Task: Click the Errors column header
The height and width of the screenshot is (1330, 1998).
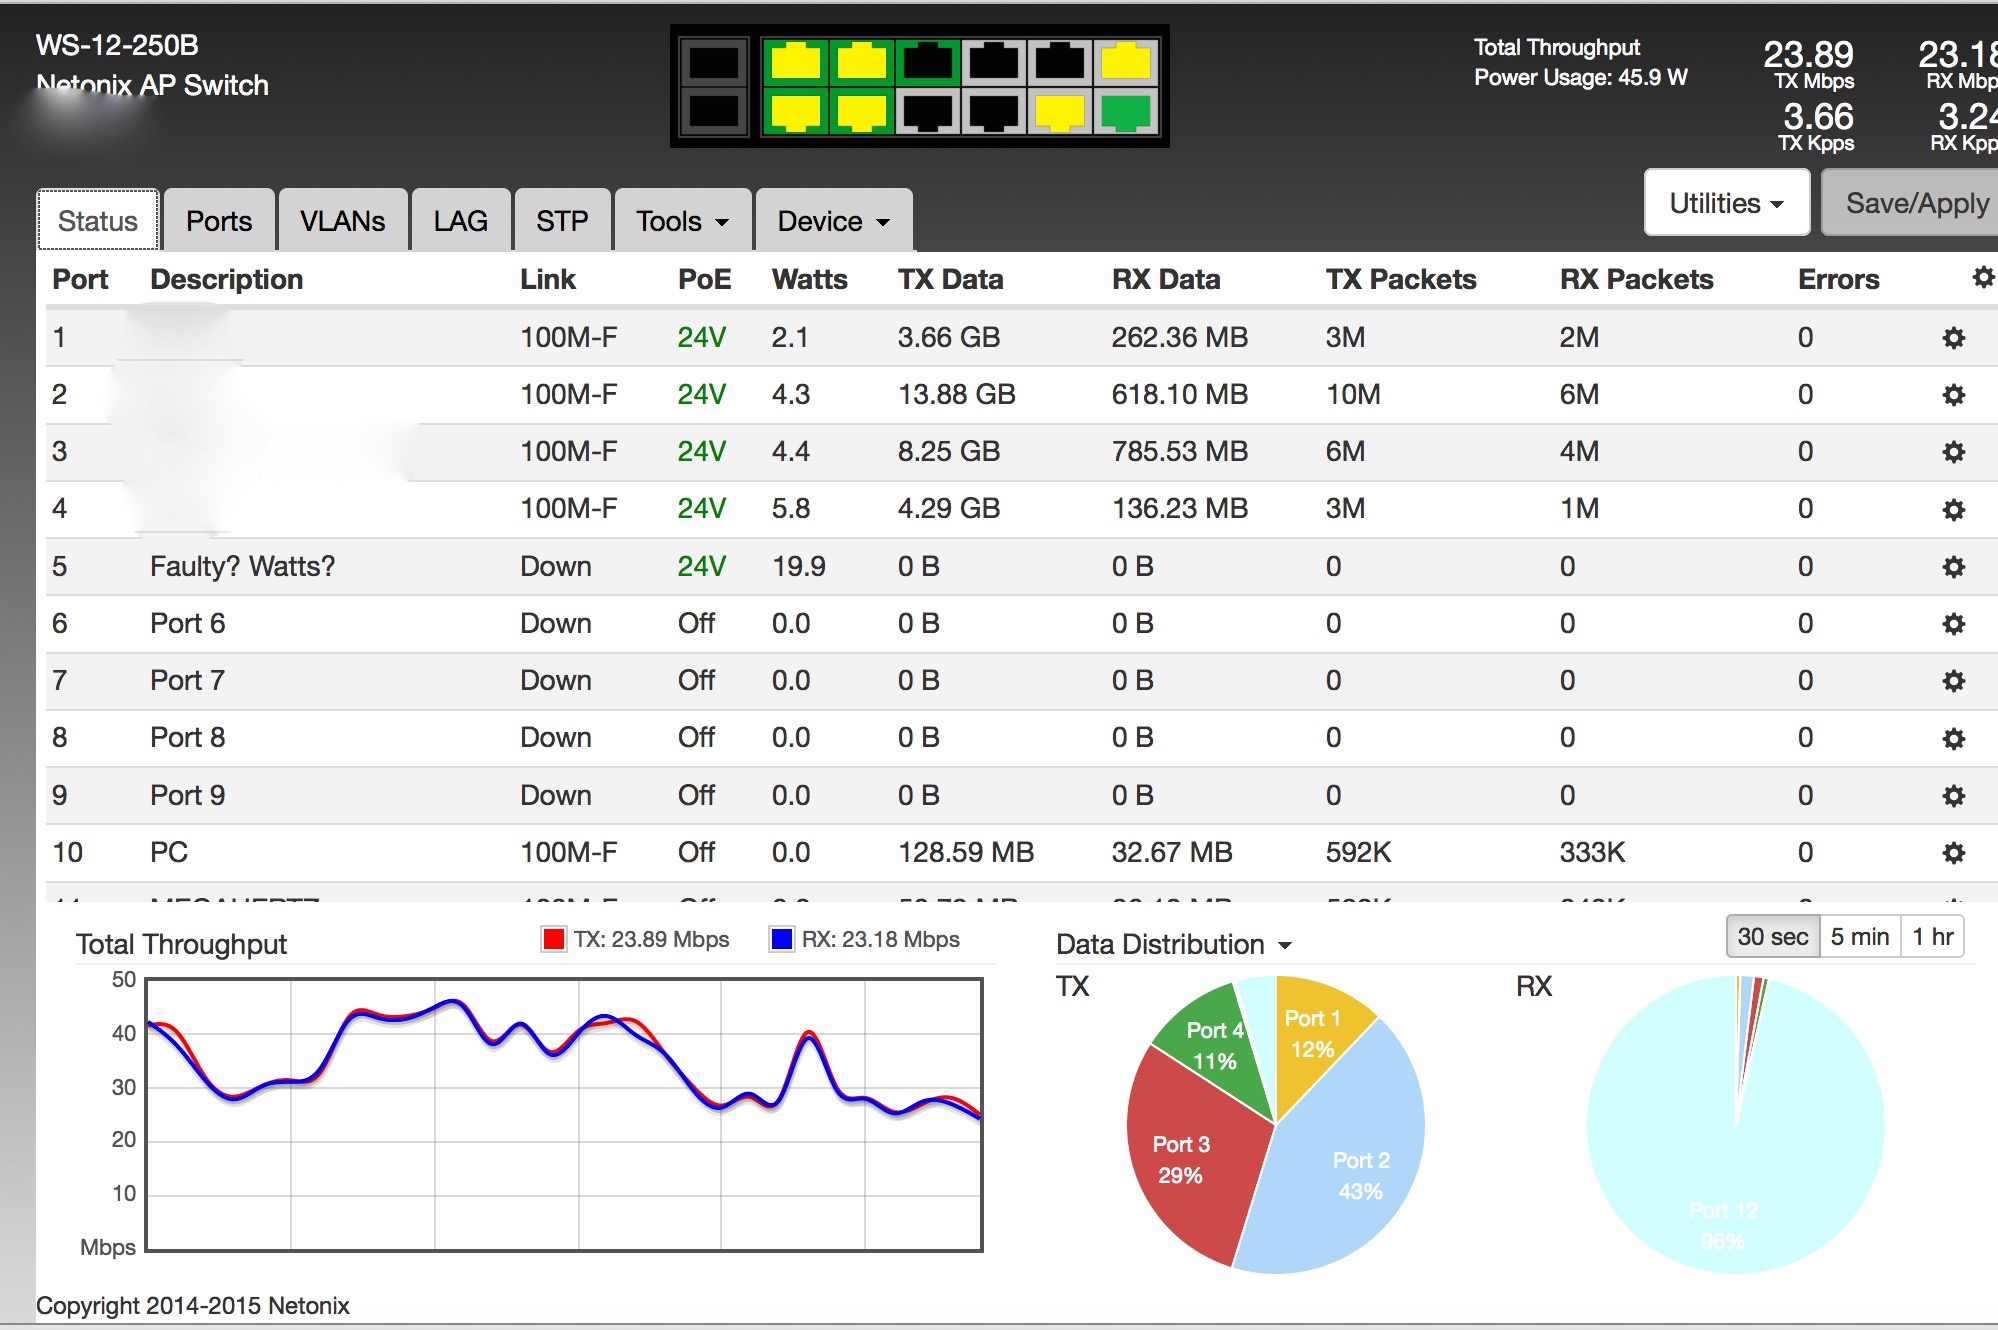Action: [x=1838, y=279]
